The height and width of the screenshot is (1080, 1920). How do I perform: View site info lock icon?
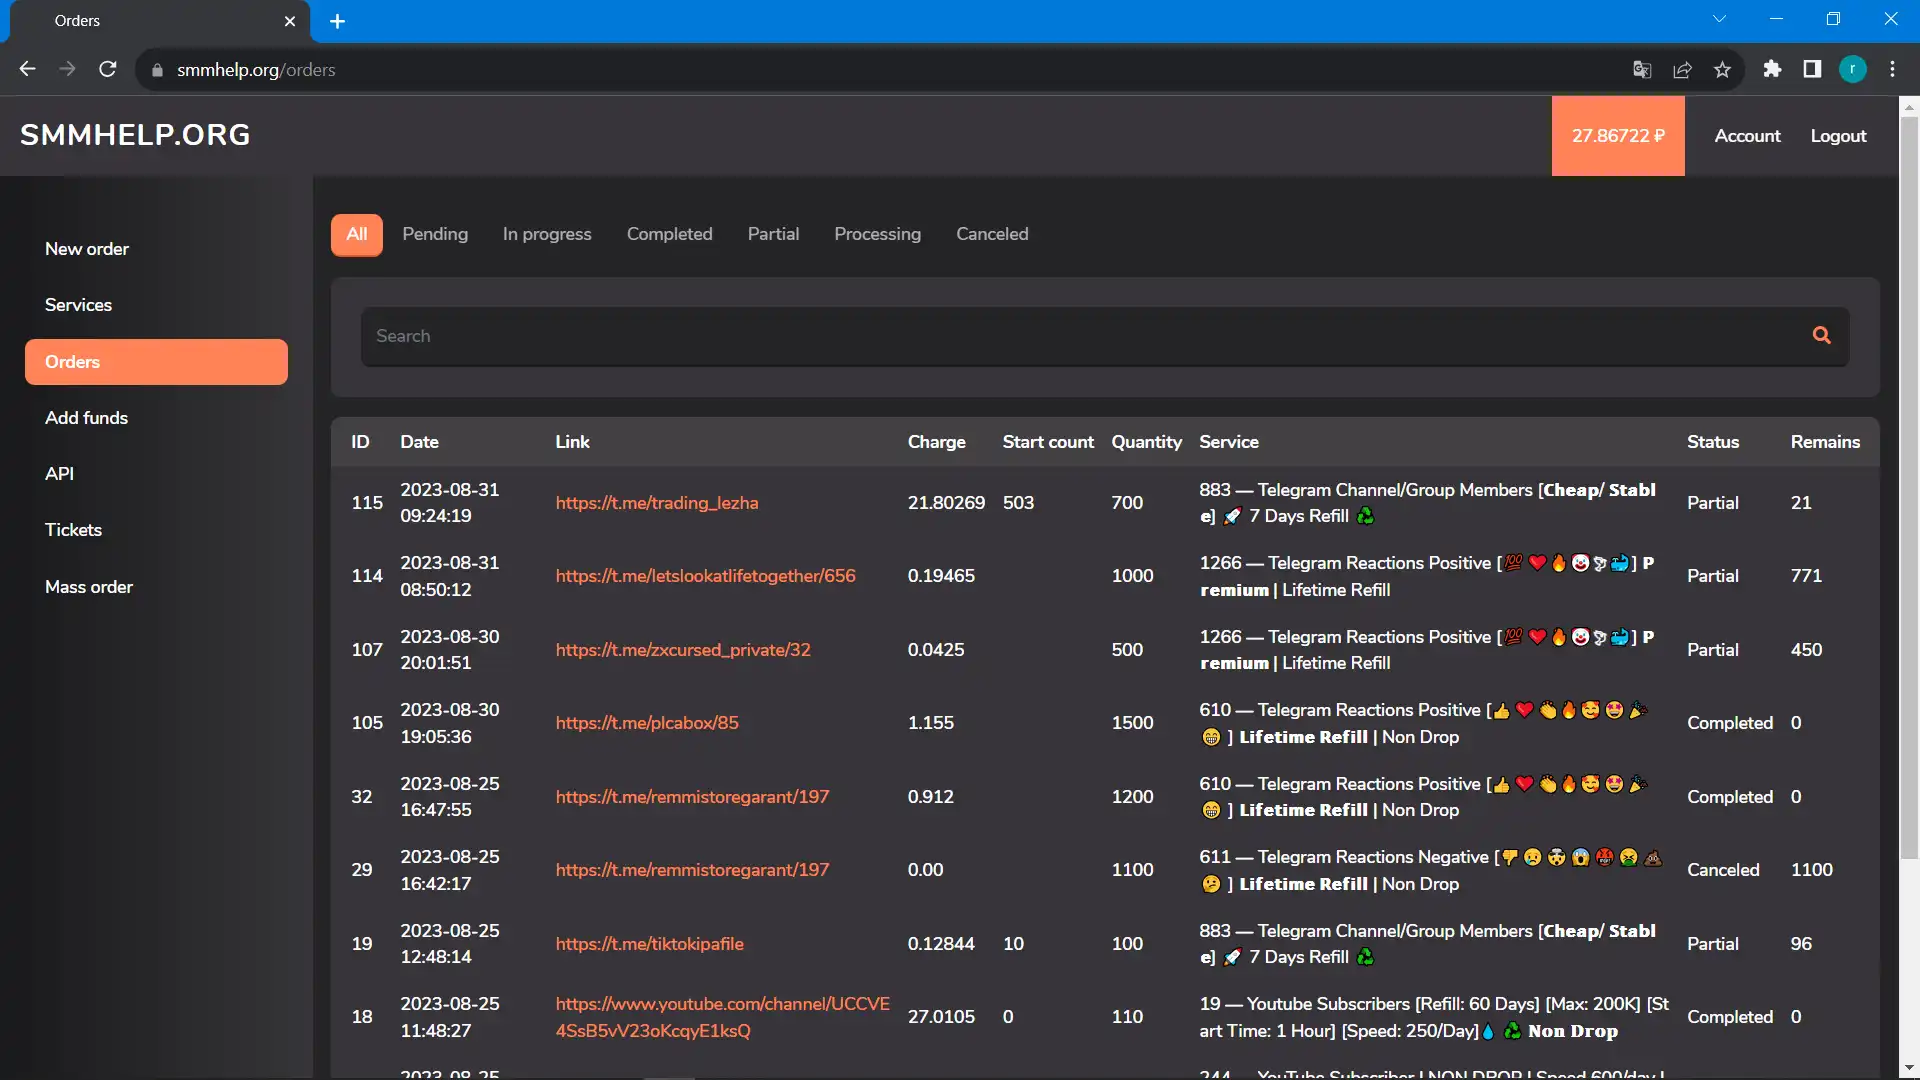point(157,70)
